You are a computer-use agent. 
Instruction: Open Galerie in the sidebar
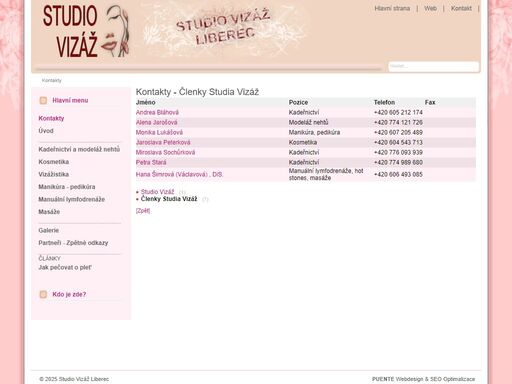click(x=49, y=230)
